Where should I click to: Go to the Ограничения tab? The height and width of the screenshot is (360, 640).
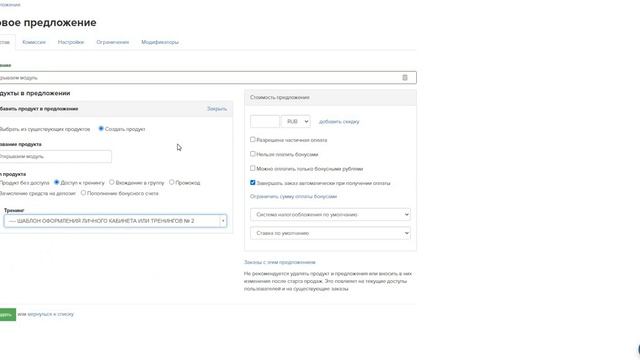pos(113,42)
